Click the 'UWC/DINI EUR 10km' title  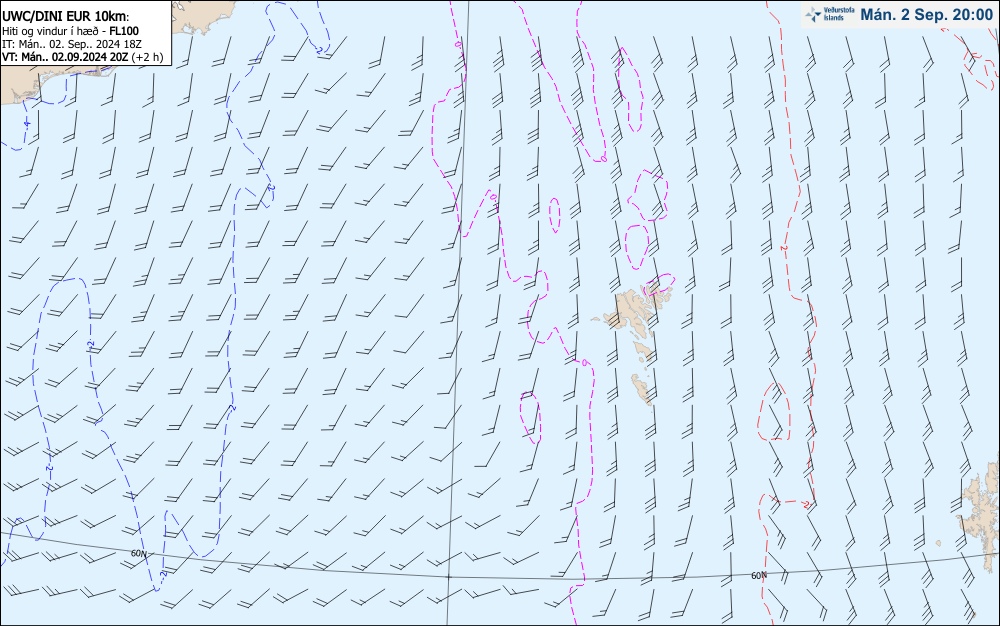tap(65, 17)
